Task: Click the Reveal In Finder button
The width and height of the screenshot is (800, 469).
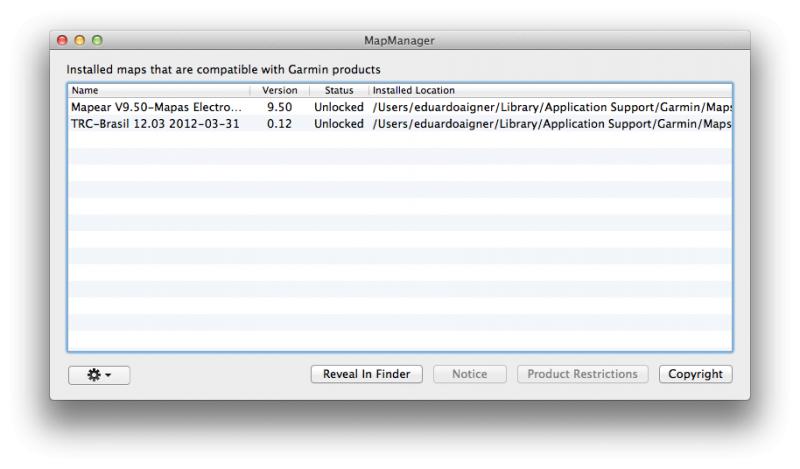Action: [366, 374]
